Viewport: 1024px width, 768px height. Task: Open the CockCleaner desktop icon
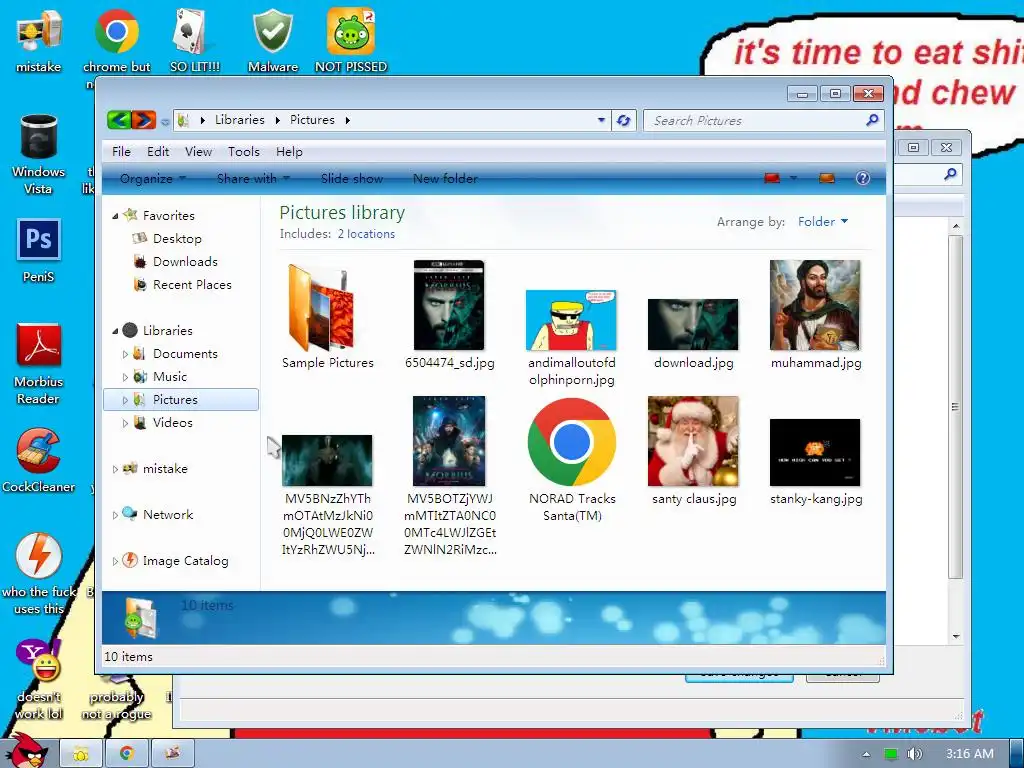39,460
